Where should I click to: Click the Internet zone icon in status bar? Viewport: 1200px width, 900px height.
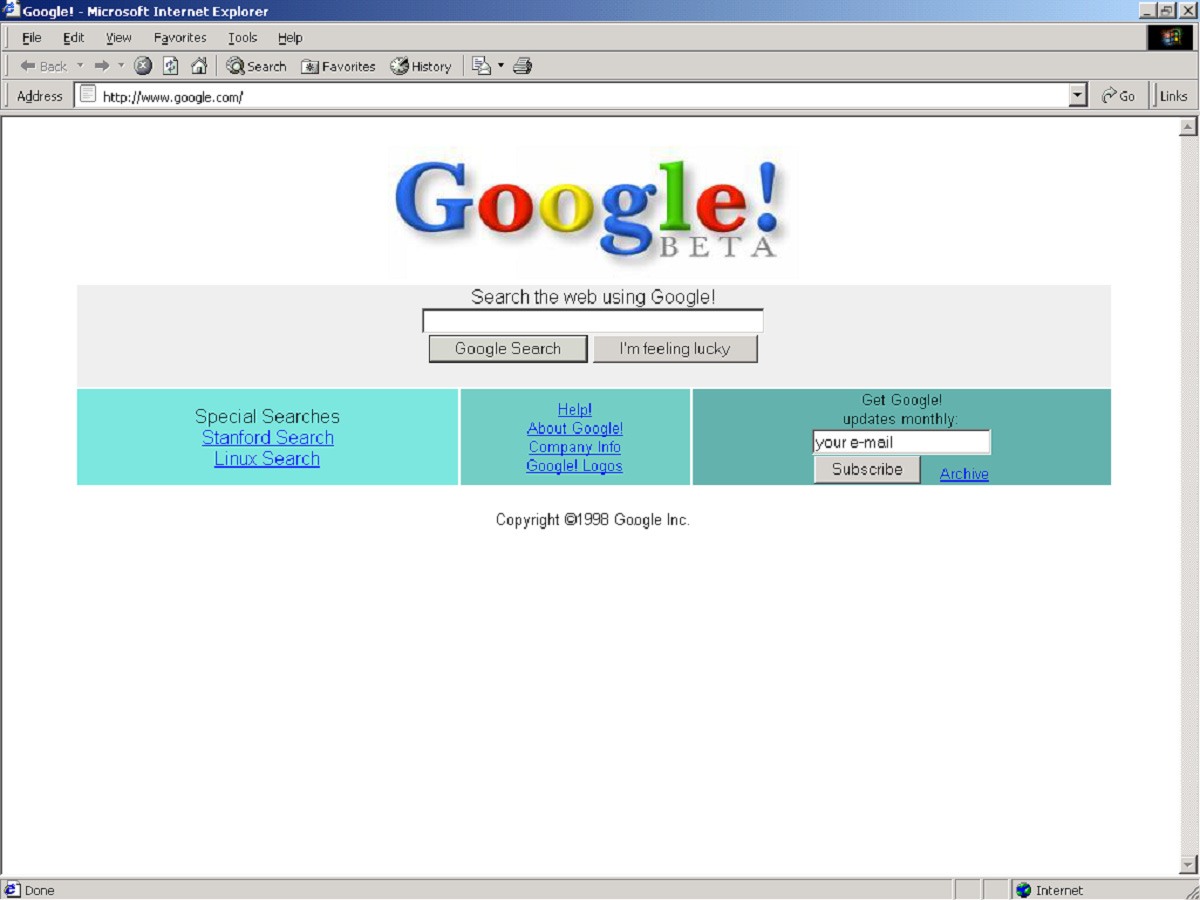[x=1022, y=890]
